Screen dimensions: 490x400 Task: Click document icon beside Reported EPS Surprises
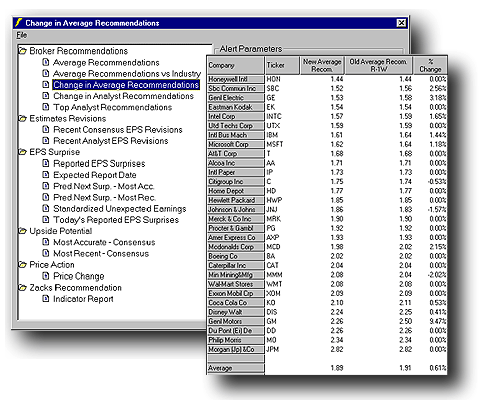pos(46,163)
